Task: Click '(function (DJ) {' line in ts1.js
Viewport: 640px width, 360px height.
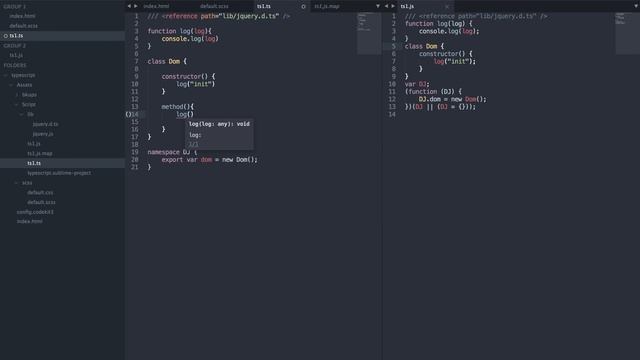Action: pyautogui.click(x=433, y=92)
